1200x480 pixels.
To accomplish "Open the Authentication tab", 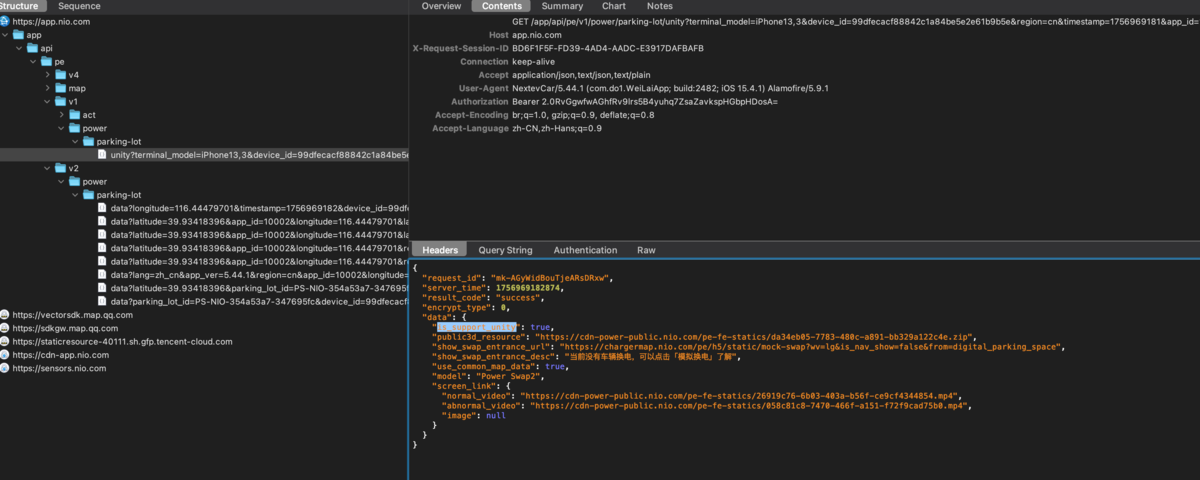I will coord(586,250).
